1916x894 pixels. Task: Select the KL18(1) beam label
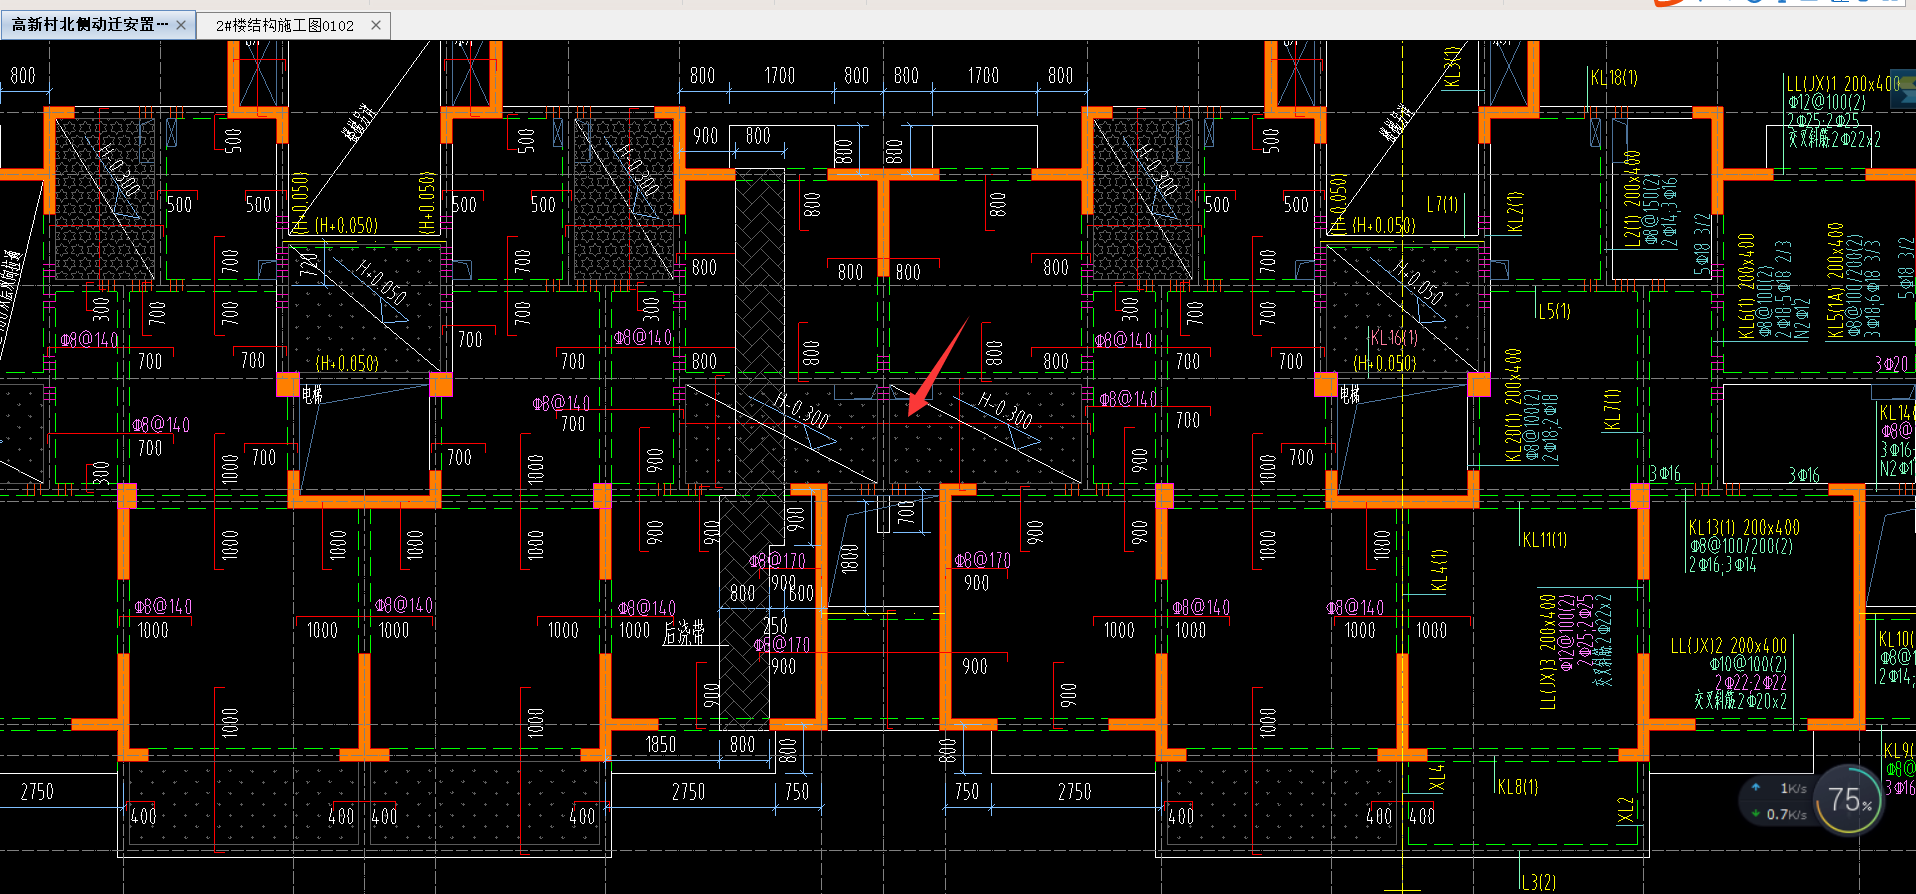click(x=1614, y=77)
